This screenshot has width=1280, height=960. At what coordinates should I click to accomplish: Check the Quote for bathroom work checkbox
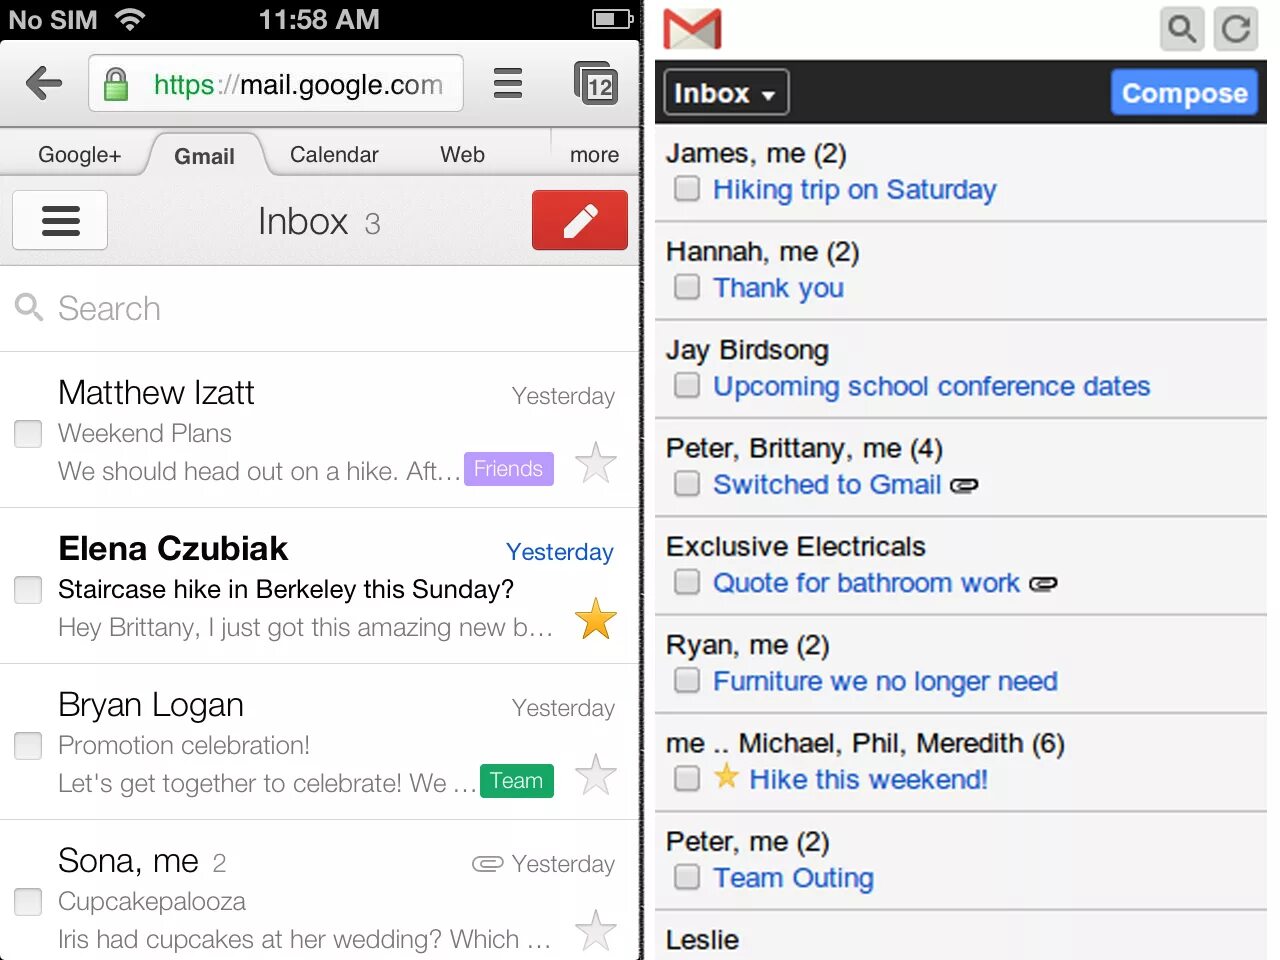[x=687, y=581]
